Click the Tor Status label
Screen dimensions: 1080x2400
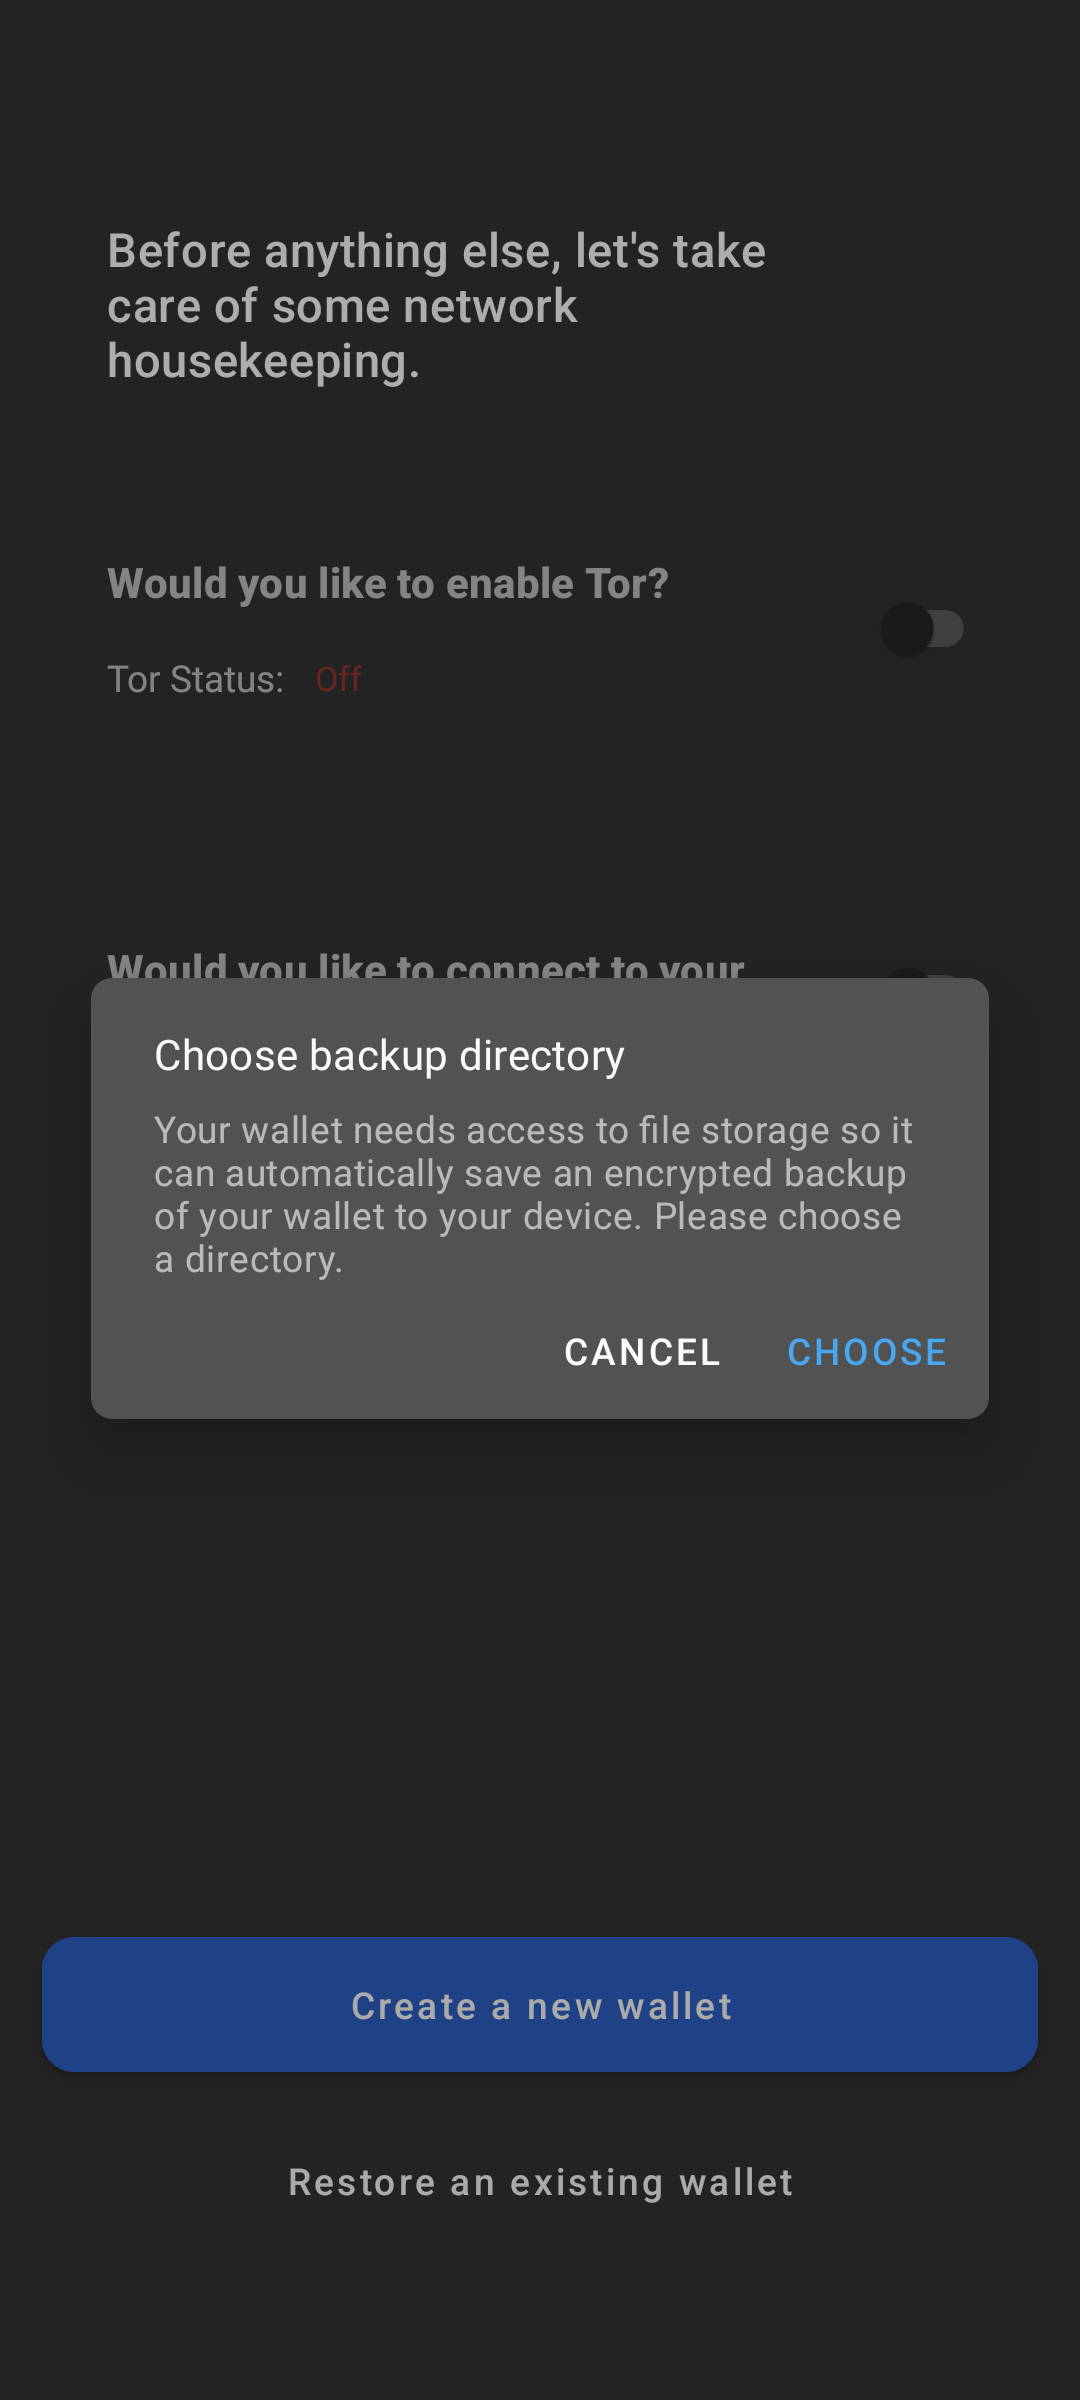195,680
